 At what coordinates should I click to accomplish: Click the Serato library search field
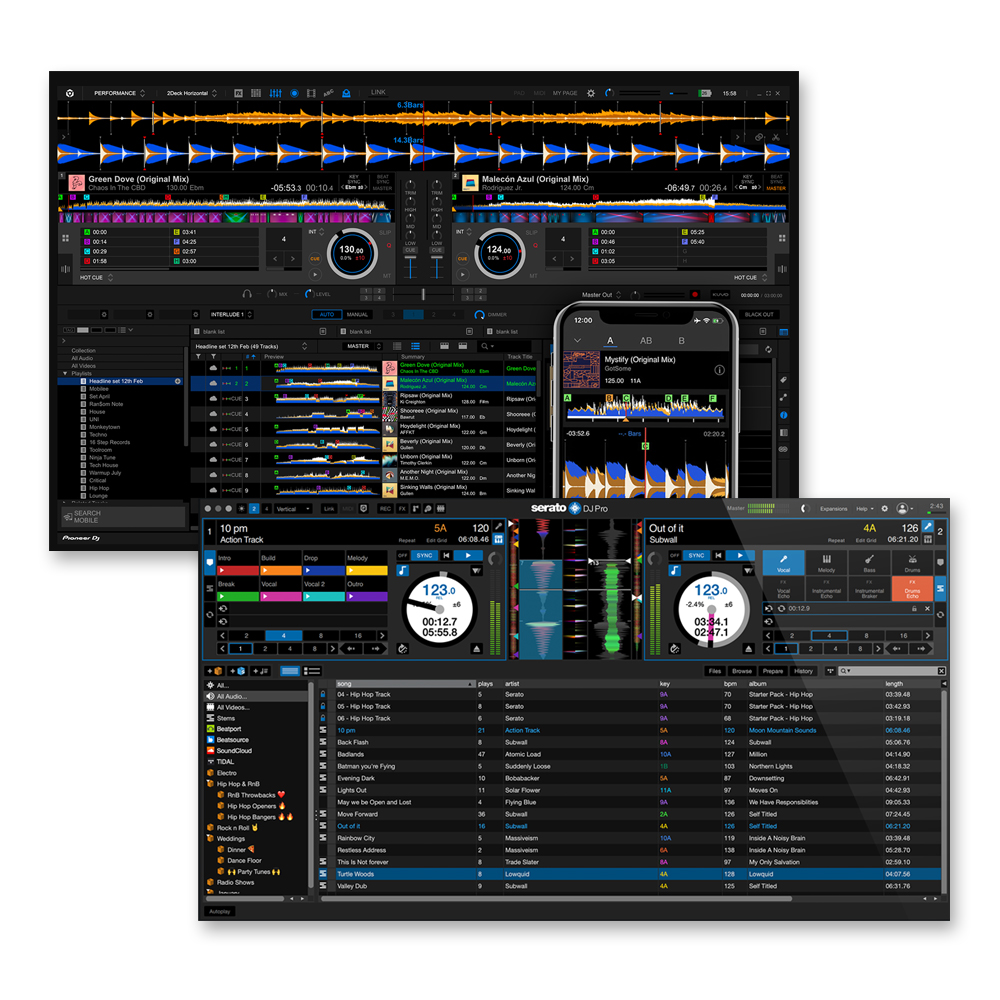[893, 671]
